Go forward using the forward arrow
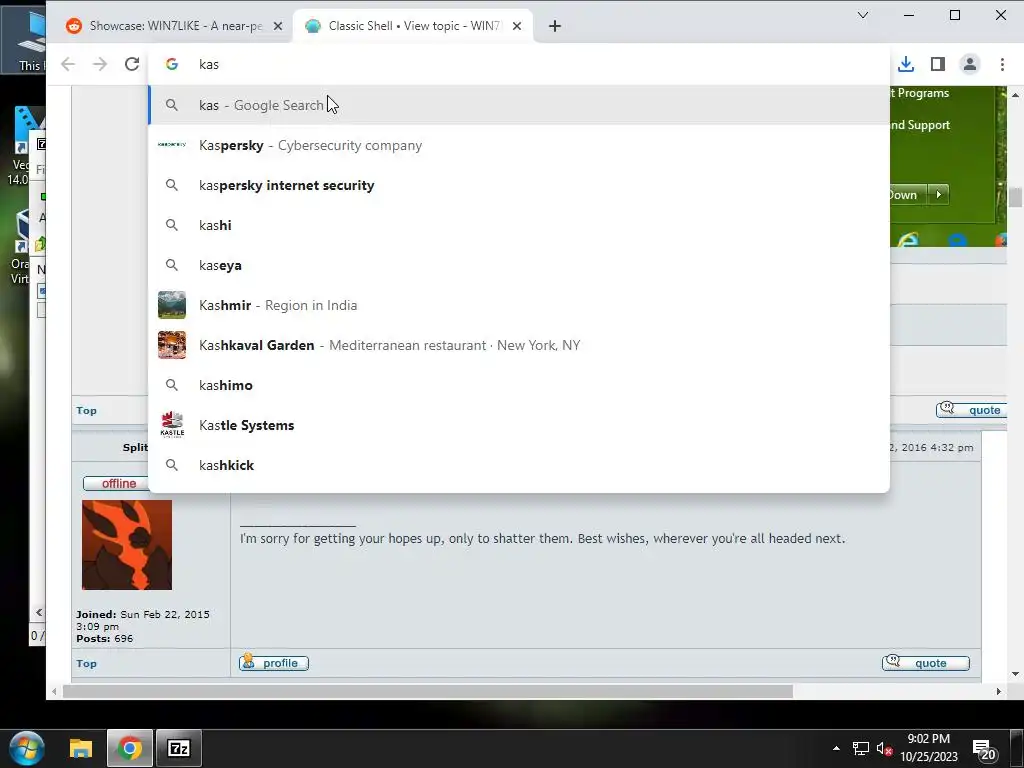Image resolution: width=1024 pixels, height=768 pixels. pyautogui.click(x=100, y=64)
